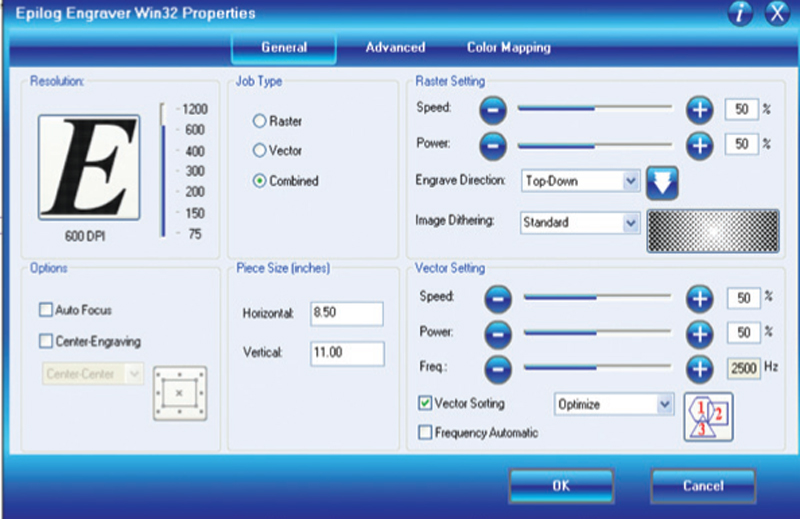The height and width of the screenshot is (519, 800).
Task: Click the Freq 2500 Hz value box
Action: point(743,368)
